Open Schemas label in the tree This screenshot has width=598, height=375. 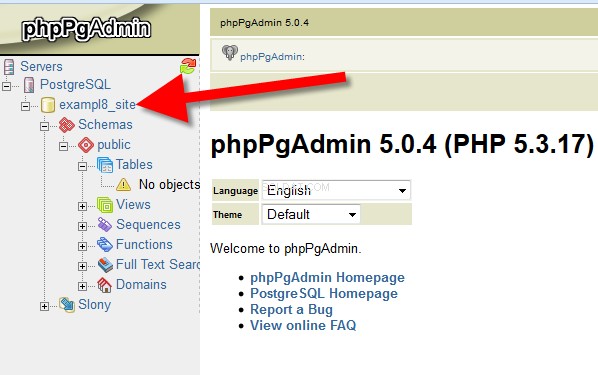[105, 124]
